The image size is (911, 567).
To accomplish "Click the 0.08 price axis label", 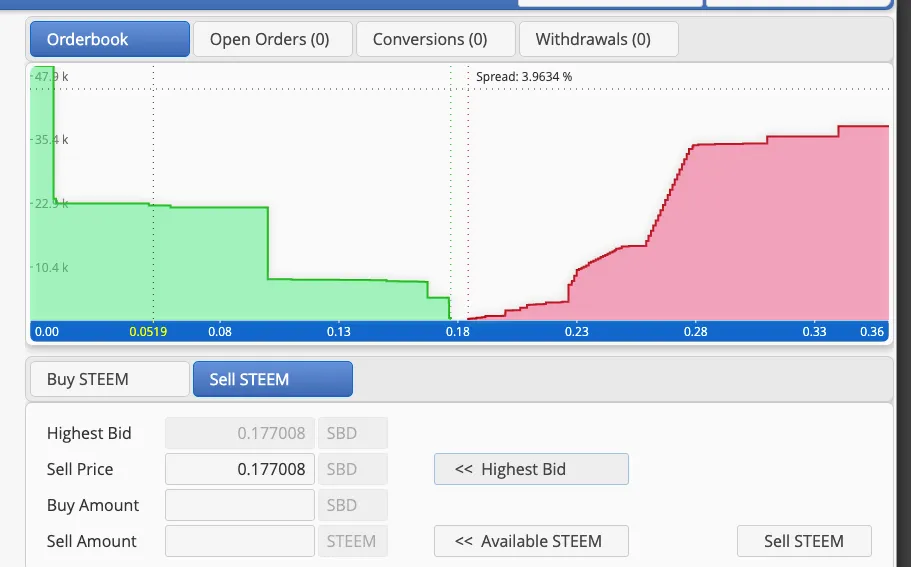I will pyautogui.click(x=220, y=332).
